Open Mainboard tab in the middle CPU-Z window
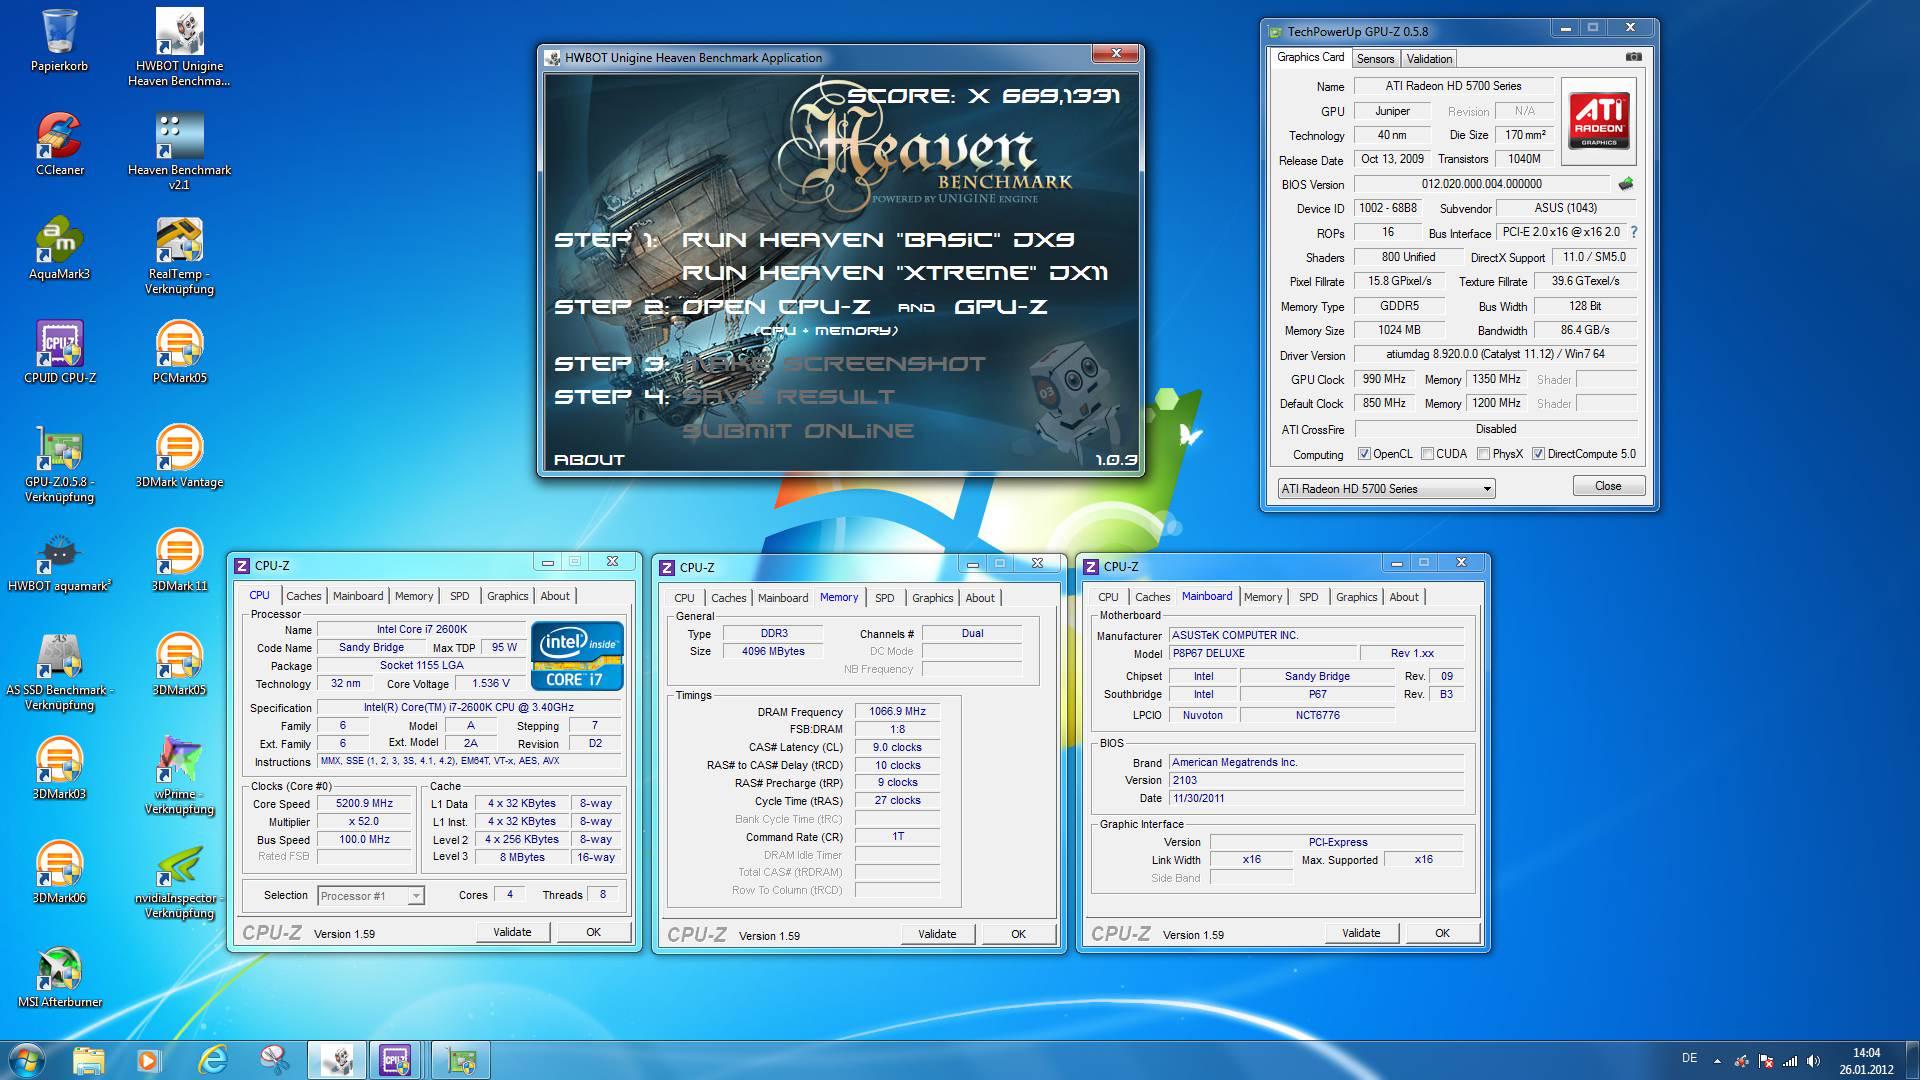1920x1080 pixels. click(x=782, y=598)
